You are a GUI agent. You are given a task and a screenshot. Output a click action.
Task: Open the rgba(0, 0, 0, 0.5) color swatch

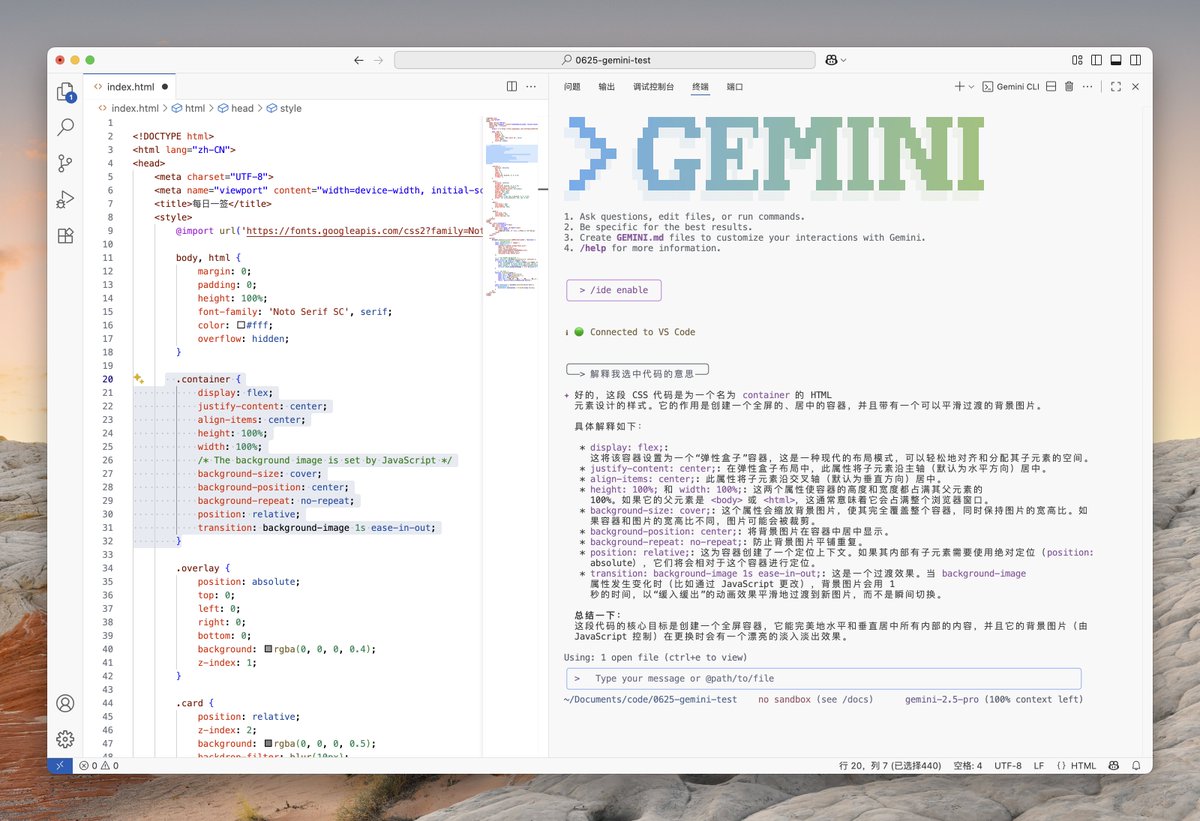point(269,744)
